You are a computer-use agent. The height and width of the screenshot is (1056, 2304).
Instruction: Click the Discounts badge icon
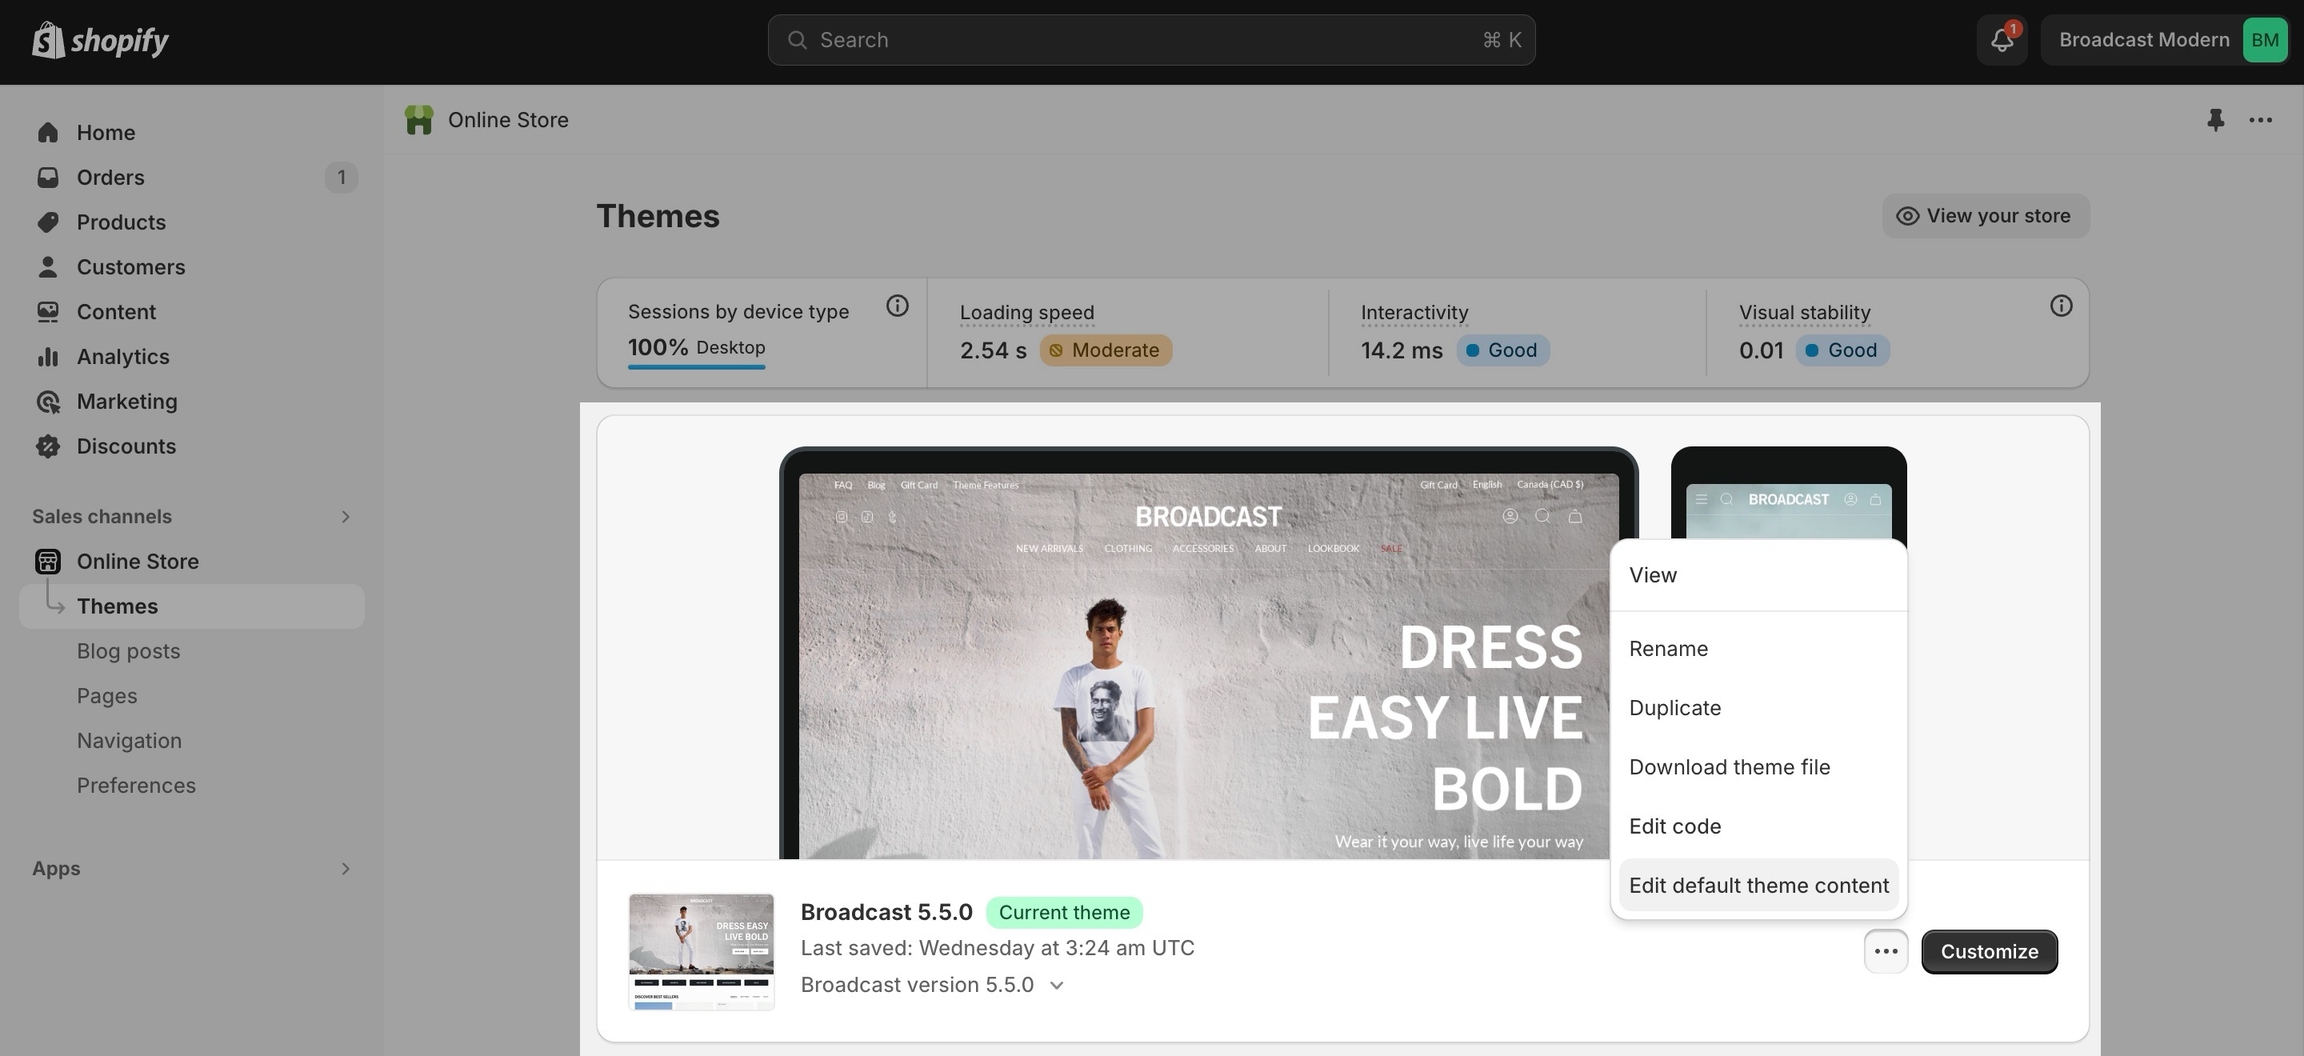(x=48, y=446)
